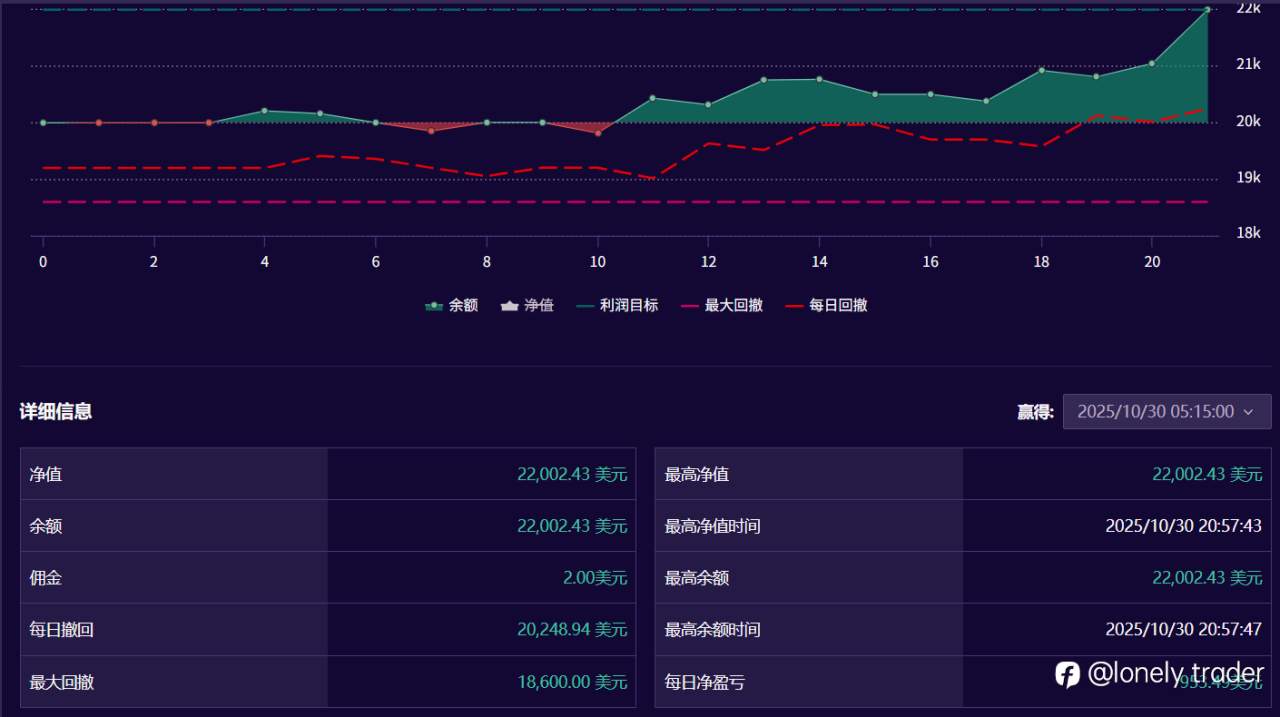Screen dimensions: 1280x717
Task: Click the 18k y-axis label
Action: (x=1249, y=233)
